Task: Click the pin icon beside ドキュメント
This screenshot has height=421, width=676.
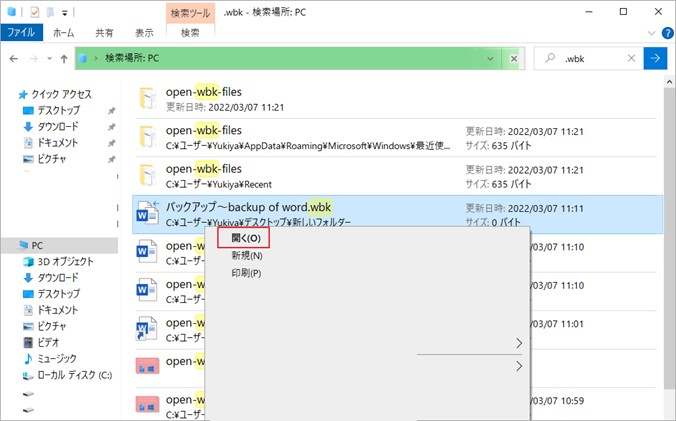Action: pyautogui.click(x=112, y=143)
